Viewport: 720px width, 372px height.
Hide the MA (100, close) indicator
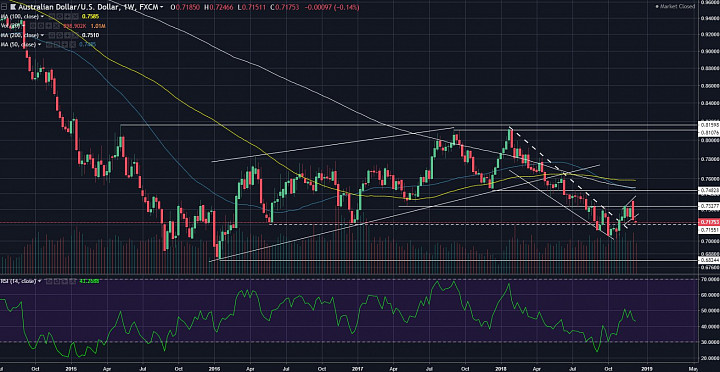tap(52, 17)
